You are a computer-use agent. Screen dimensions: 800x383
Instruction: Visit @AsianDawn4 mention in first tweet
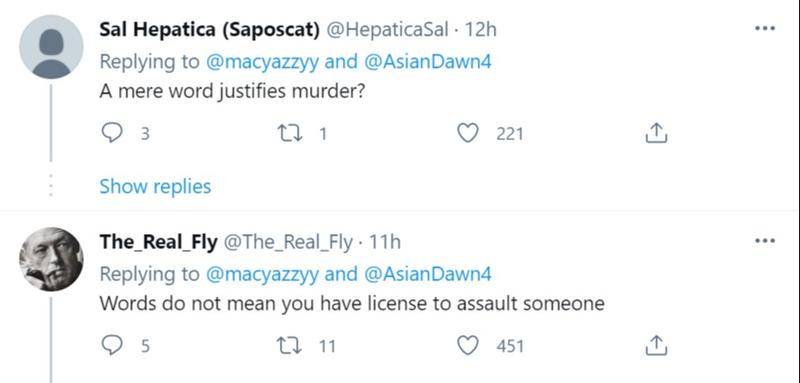point(428,62)
